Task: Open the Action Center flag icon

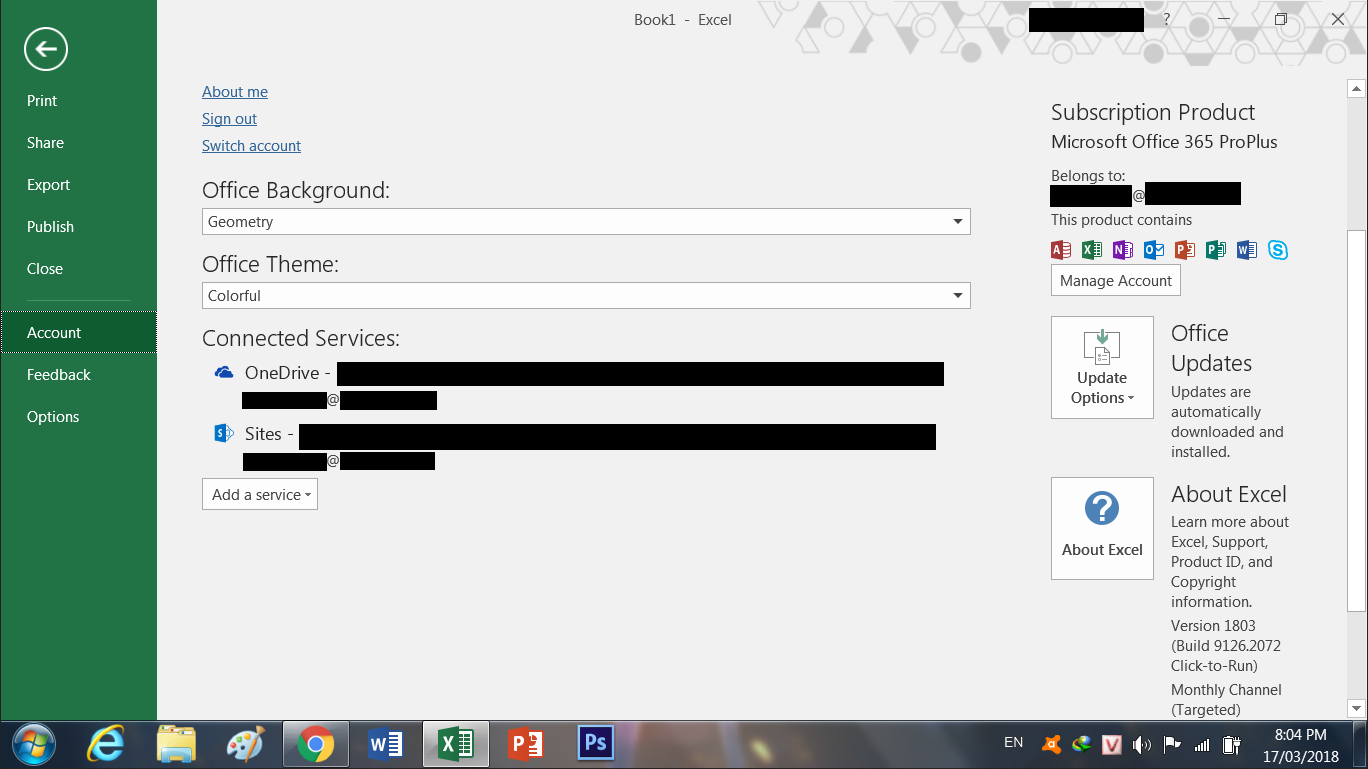Action: 1172,744
